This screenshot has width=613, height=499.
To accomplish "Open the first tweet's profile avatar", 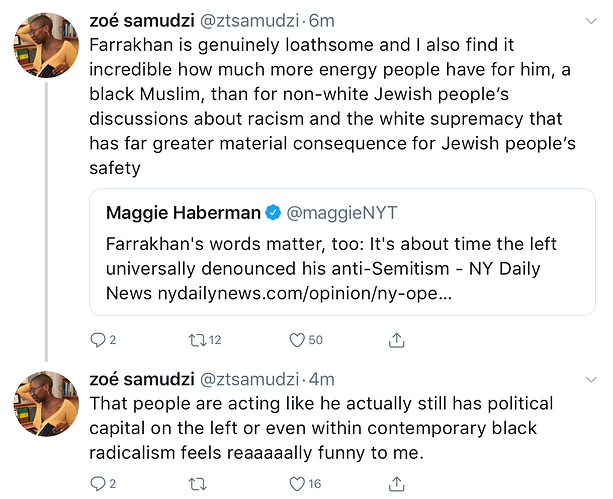I will click(46, 45).
